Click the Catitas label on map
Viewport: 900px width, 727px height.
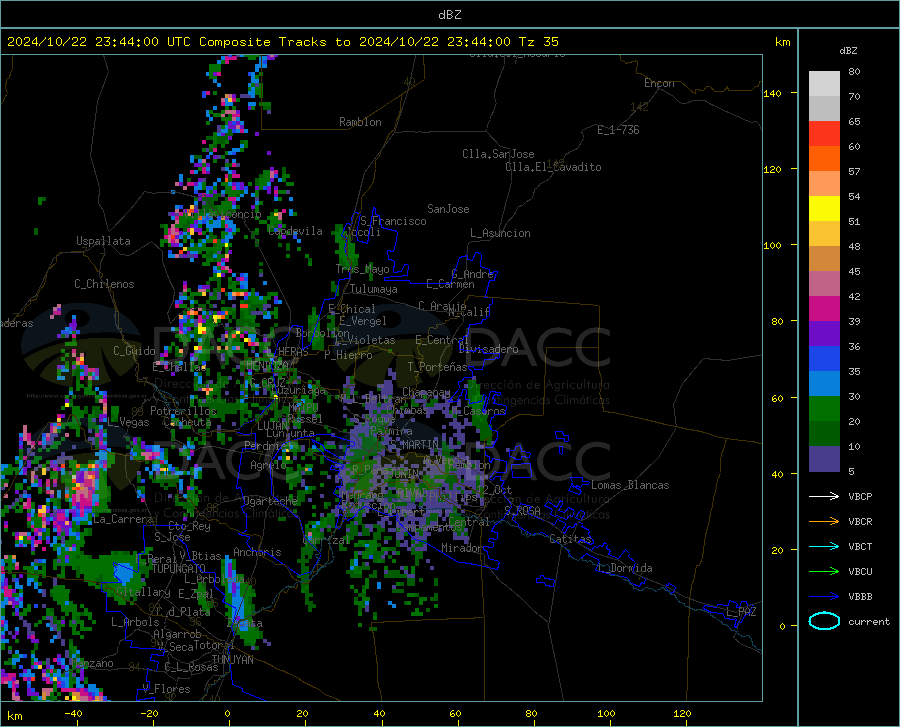pos(570,539)
